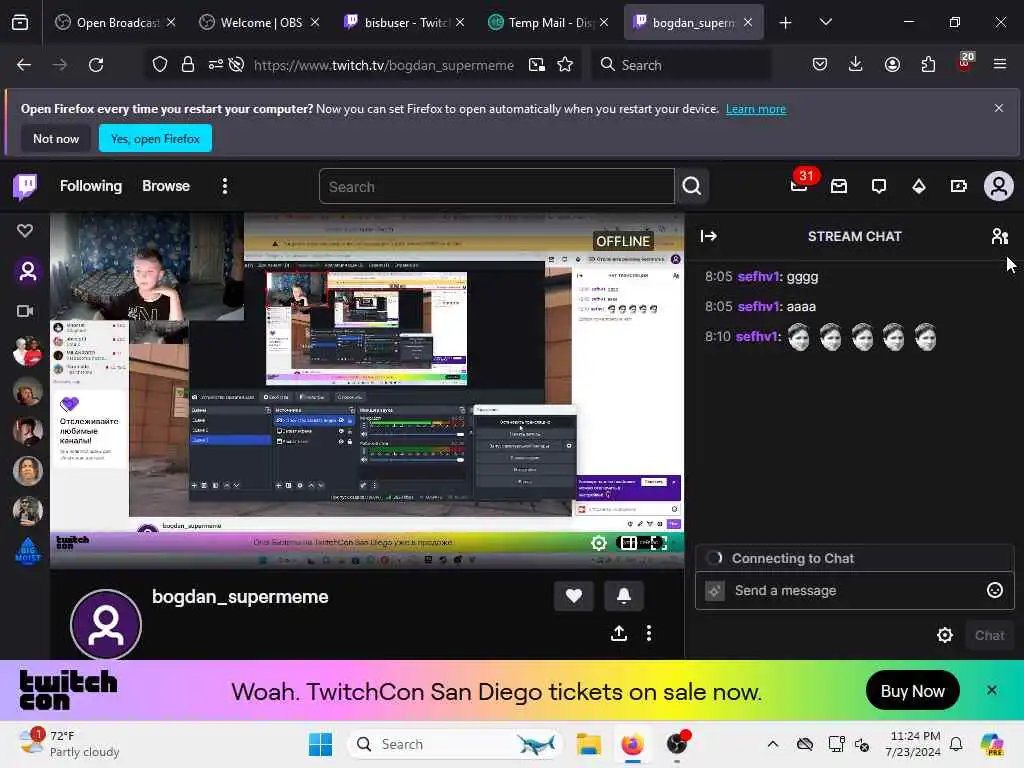Click the camera recommended channels sidebar icon
Image resolution: width=1024 pixels, height=768 pixels.
pyautogui.click(x=25, y=311)
